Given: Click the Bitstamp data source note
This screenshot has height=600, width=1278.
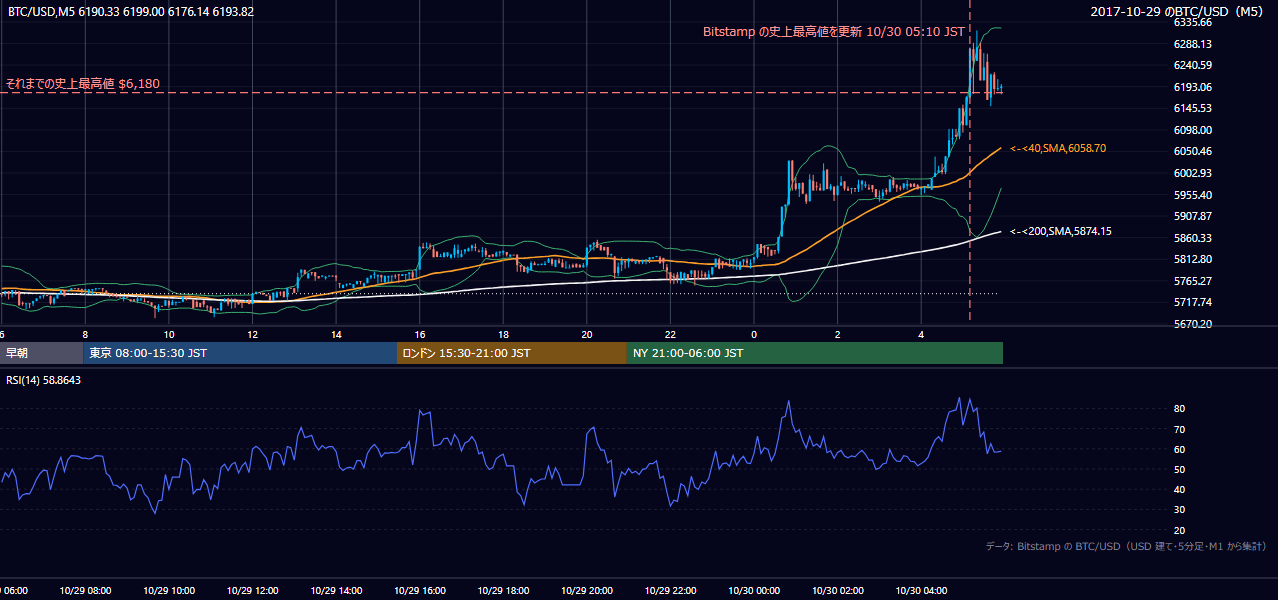Looking at the screenshot, I should [x=1126, y=547].
